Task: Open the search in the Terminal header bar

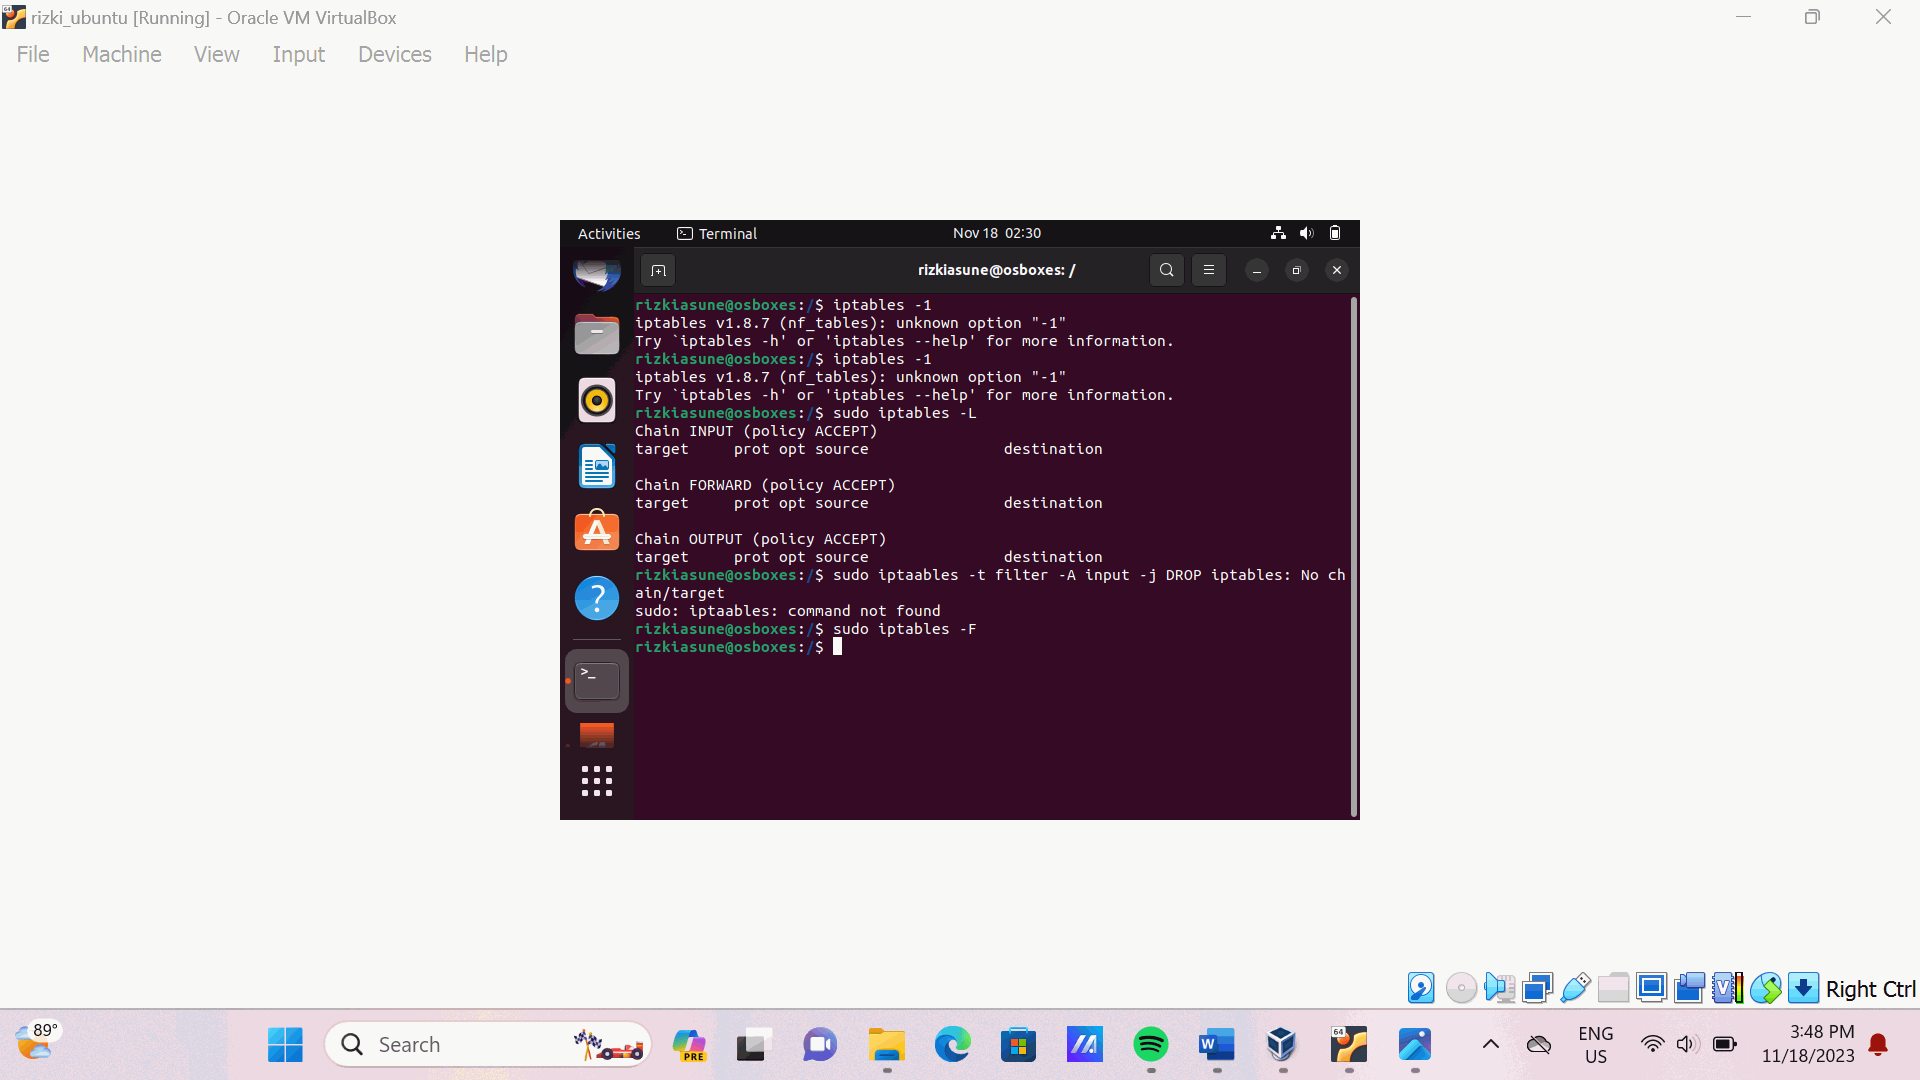Action: (x=1166, y=270)
